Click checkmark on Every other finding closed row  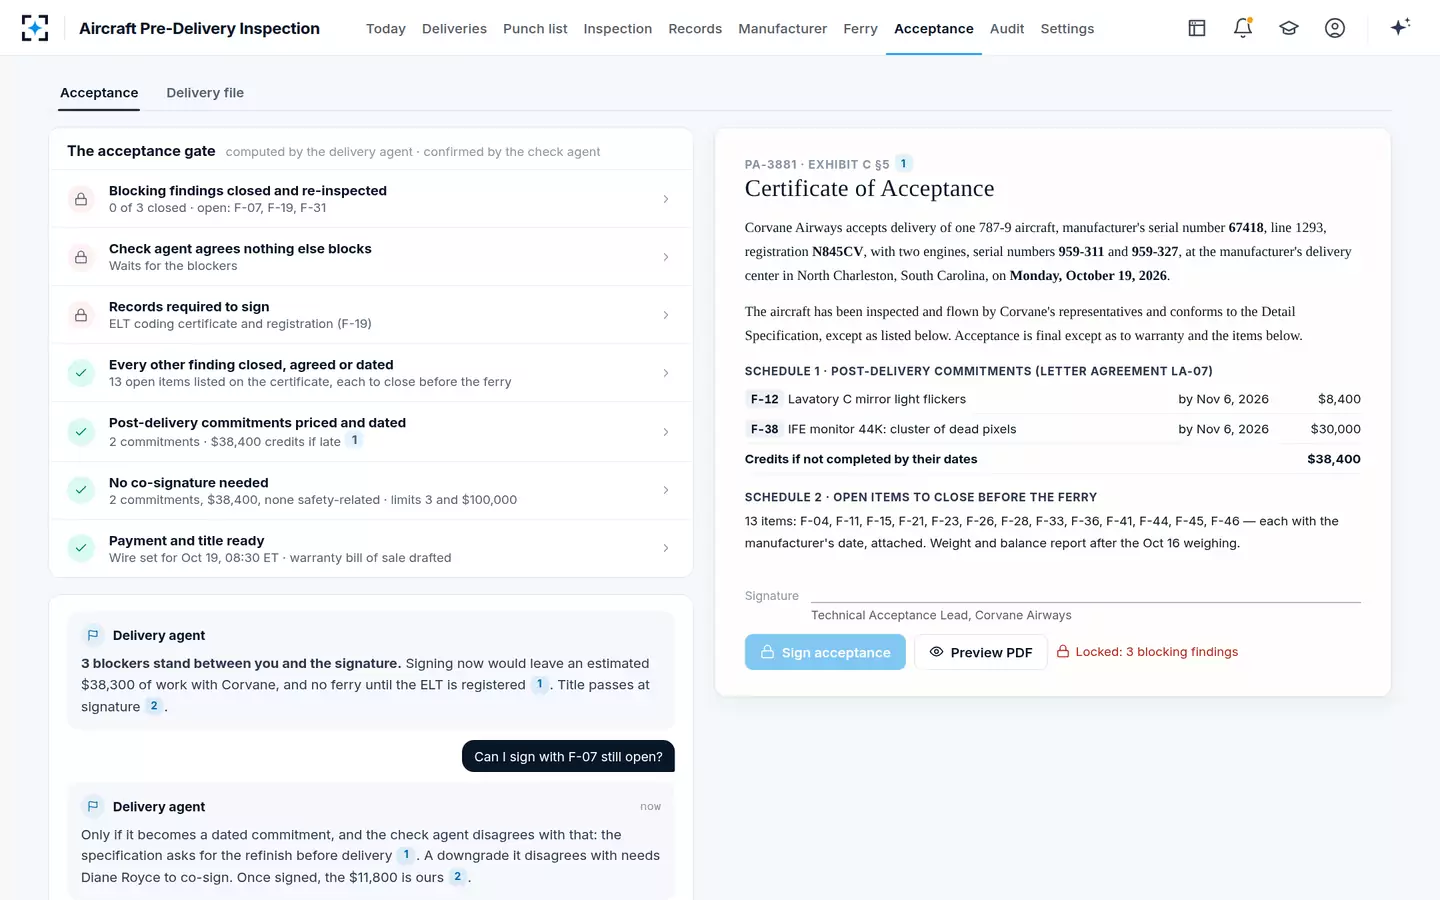81,373
